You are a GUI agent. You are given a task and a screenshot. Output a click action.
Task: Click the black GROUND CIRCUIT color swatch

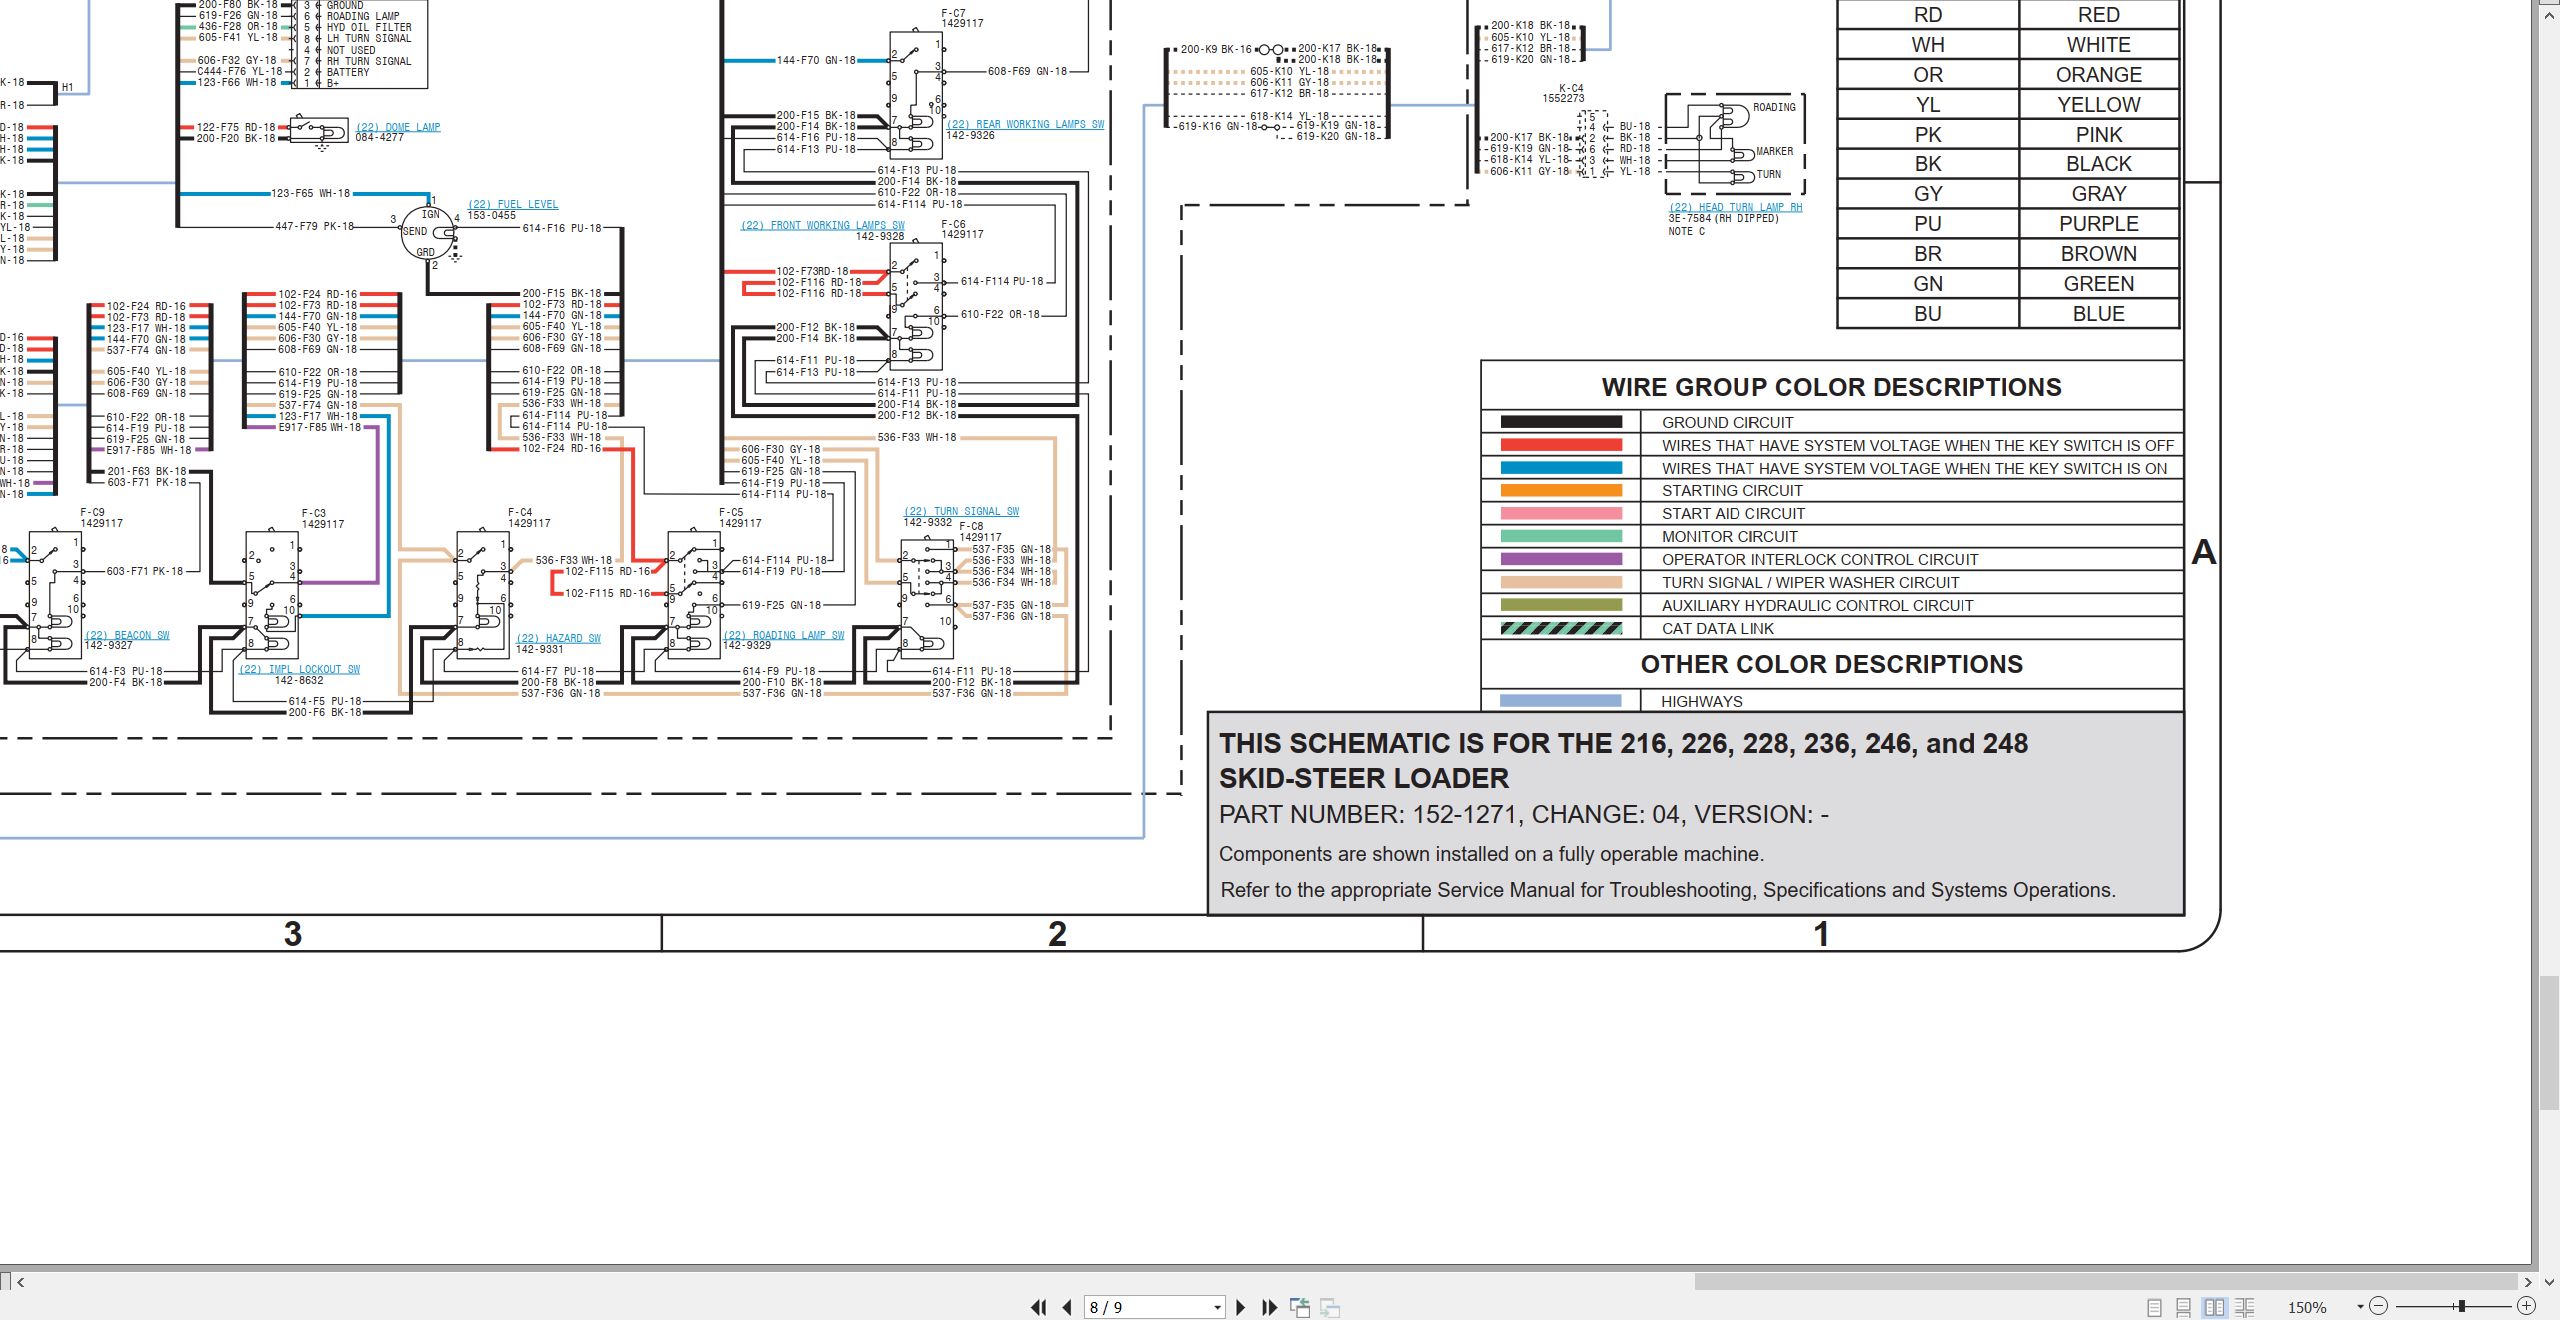pos(1561,422)
